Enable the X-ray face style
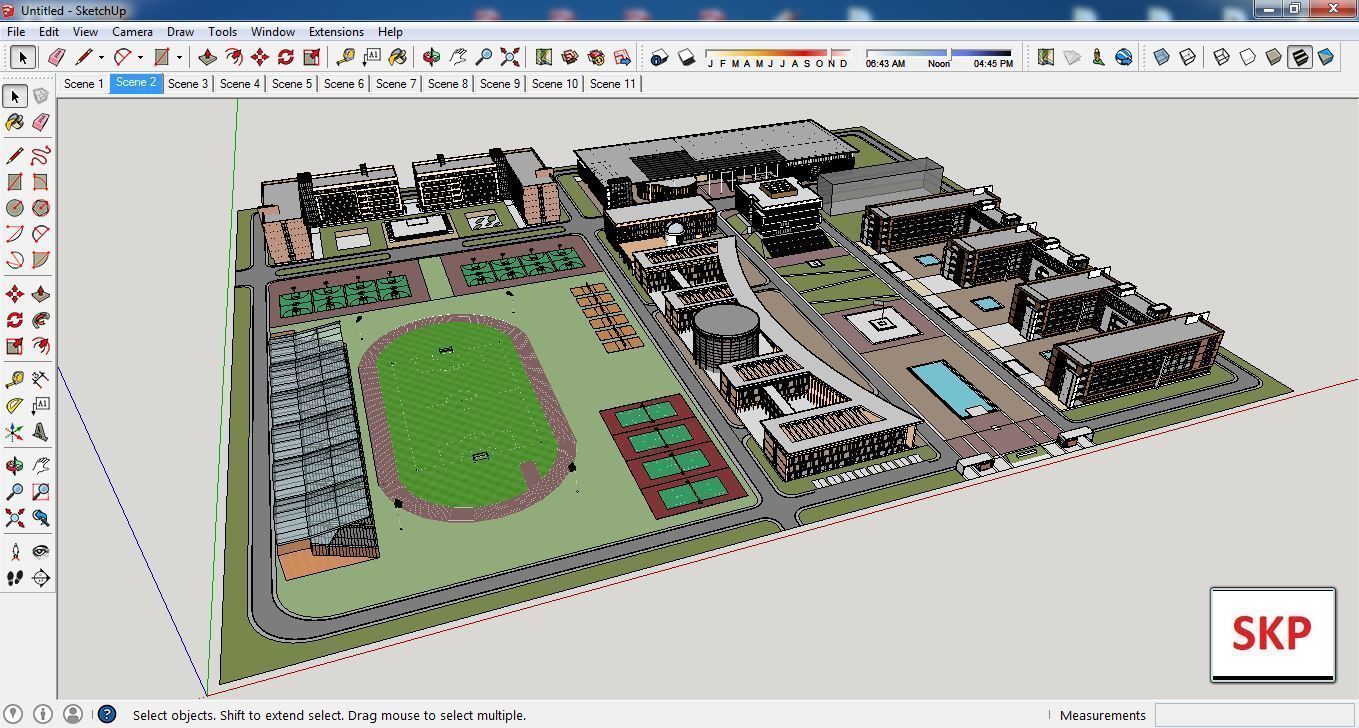This screenshot has width=1359, height=728. coord(1161,57)
